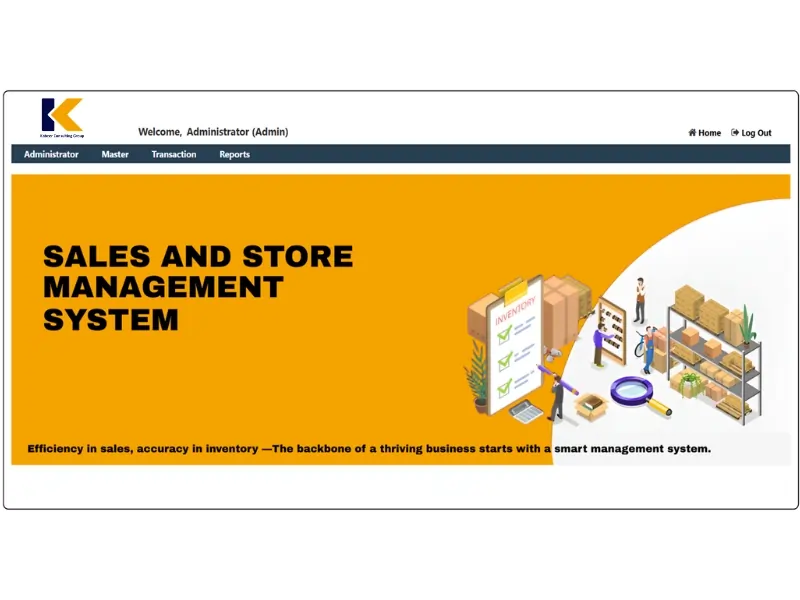Expand the Transaction menu
800x600 pixels.
(174, 154)
